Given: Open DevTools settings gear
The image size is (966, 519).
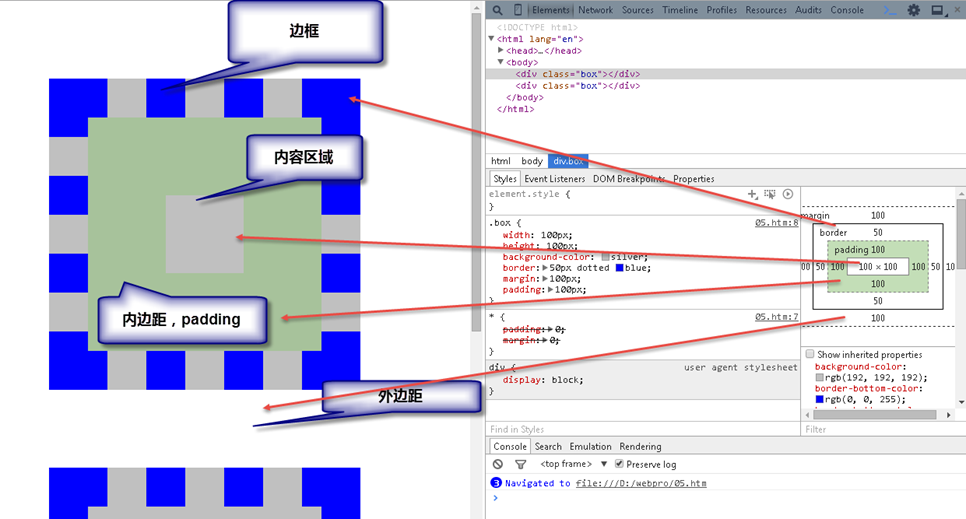Looking at the screenshot, I should tap(914, 10).
